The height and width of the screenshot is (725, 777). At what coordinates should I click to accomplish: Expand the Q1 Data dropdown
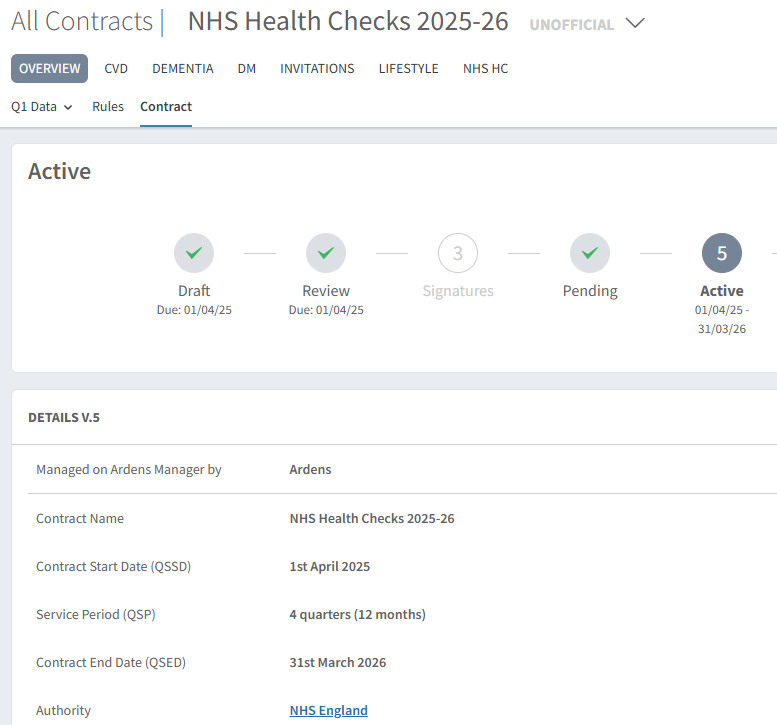pyautogui.click(x=42, y=107)
